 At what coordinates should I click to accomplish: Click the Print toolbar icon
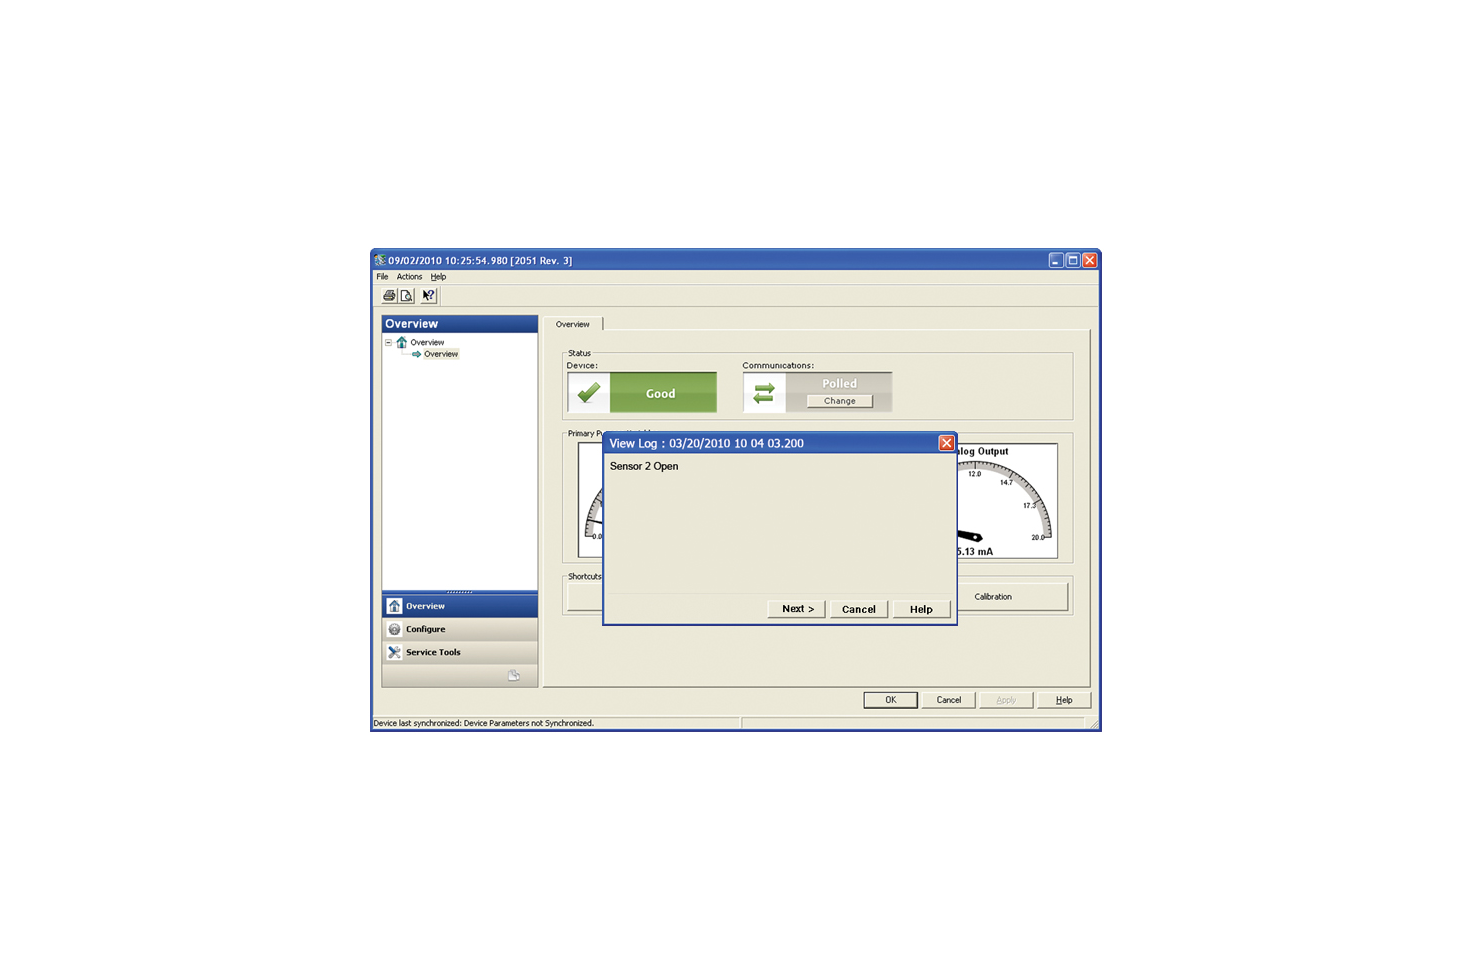pyautogui.click(x=389, y=296)
